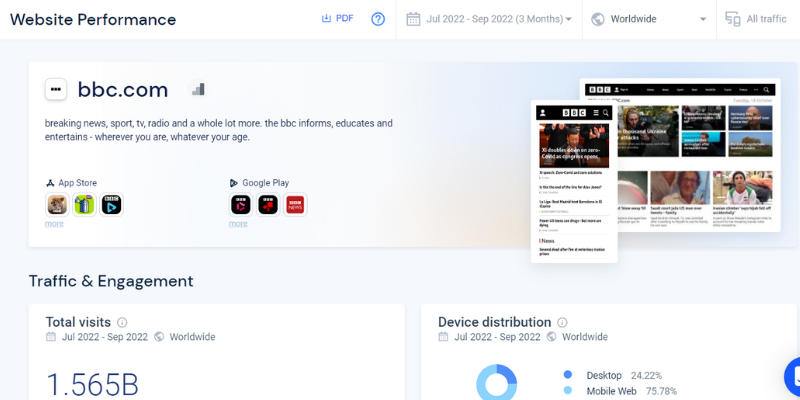Click the more link under Google Play
The width and height of the screenshot is (800, 400).
pyautogui.click(x=238, y=223)
